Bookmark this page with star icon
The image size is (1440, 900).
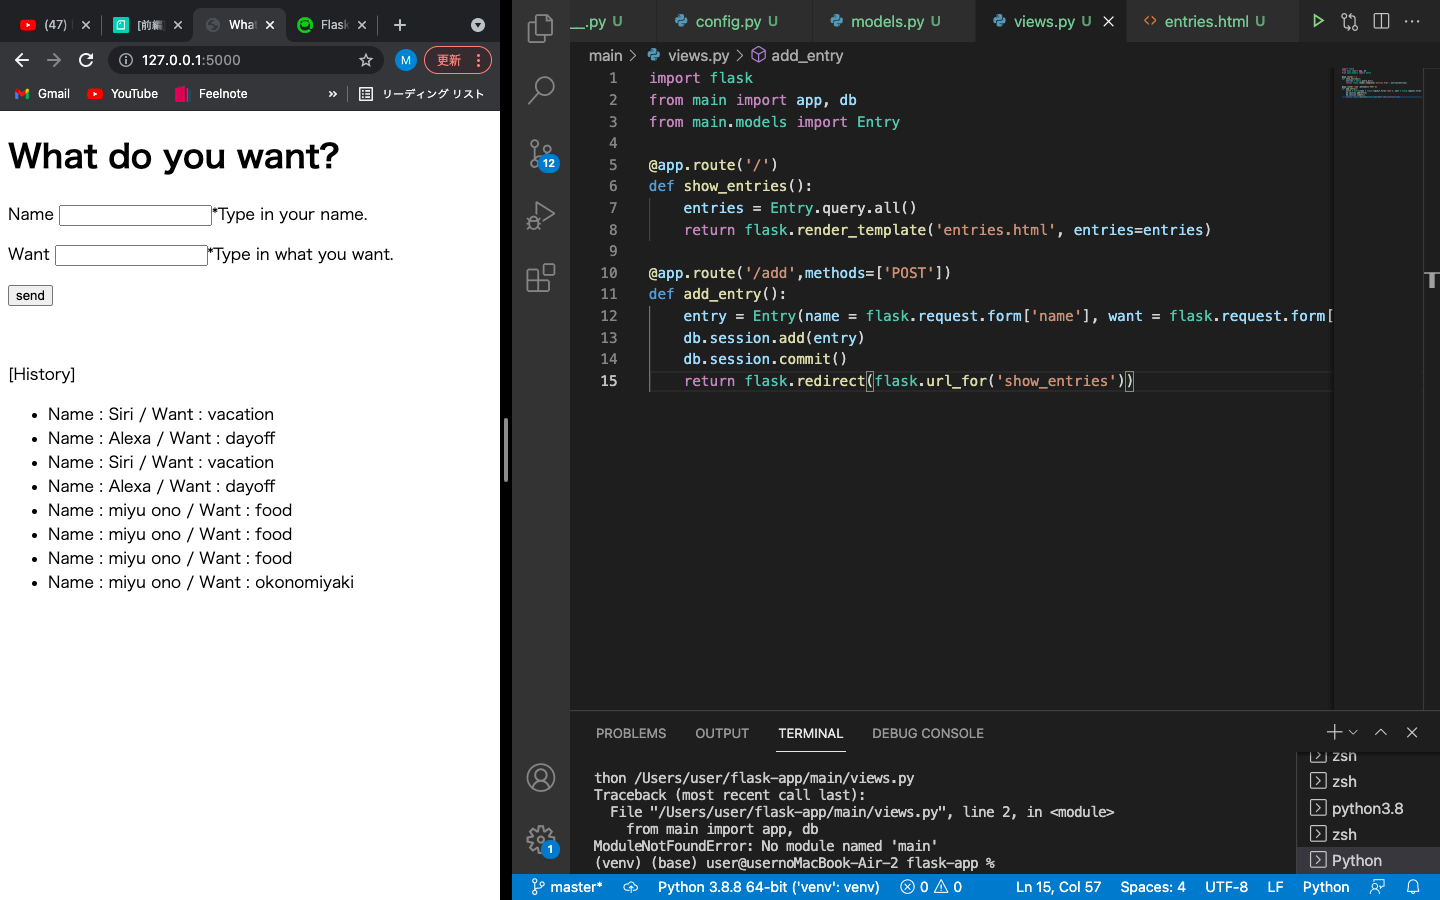click(366, 60)
